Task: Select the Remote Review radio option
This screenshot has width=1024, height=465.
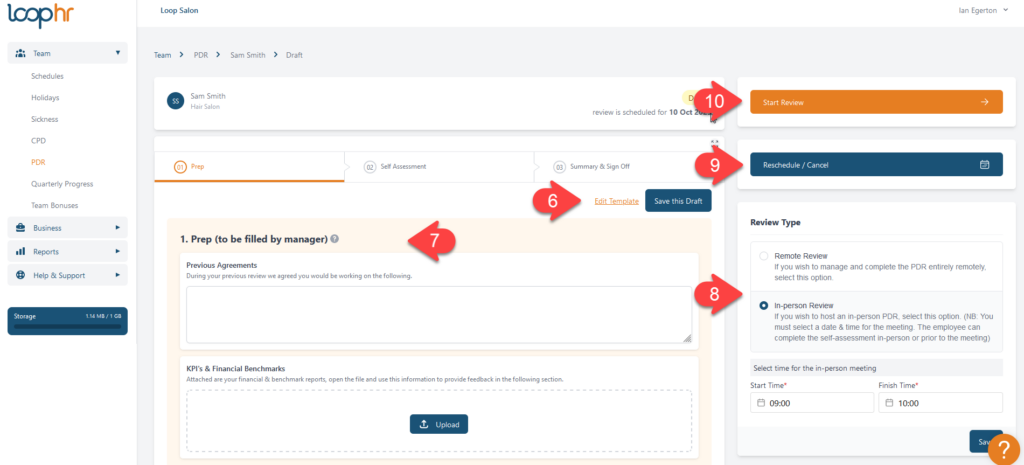Action: (763, 257)
